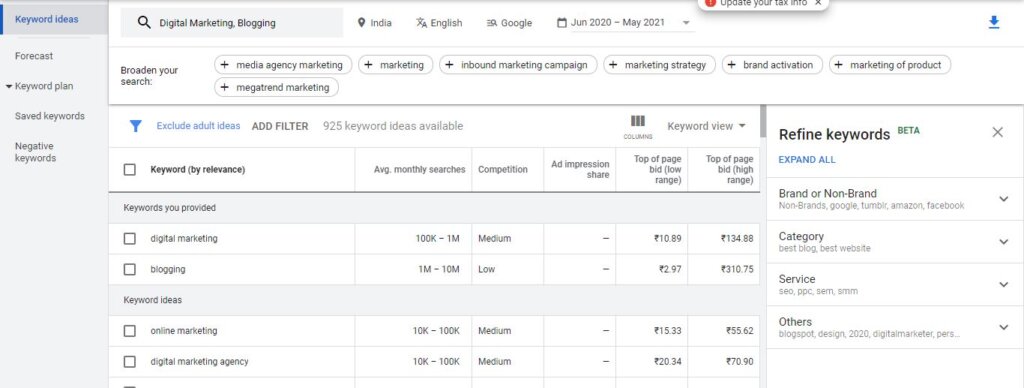Add 'marketing' chip to broaden search
This screenshot has height=388, width=1024.
(x=395, y=65)
